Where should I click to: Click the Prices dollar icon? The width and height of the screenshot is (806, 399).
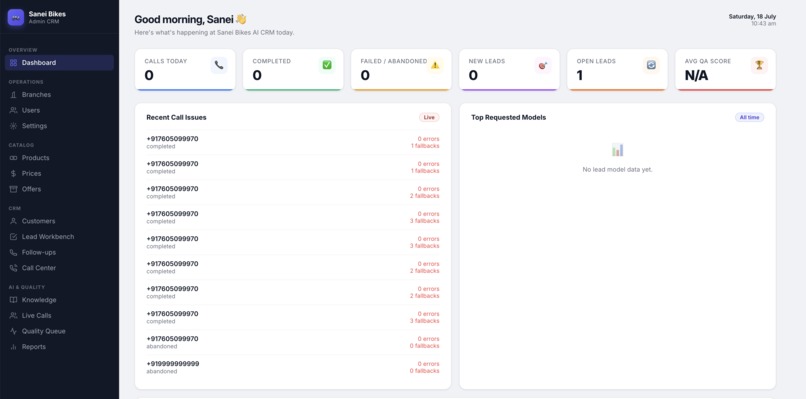(13, 174)
